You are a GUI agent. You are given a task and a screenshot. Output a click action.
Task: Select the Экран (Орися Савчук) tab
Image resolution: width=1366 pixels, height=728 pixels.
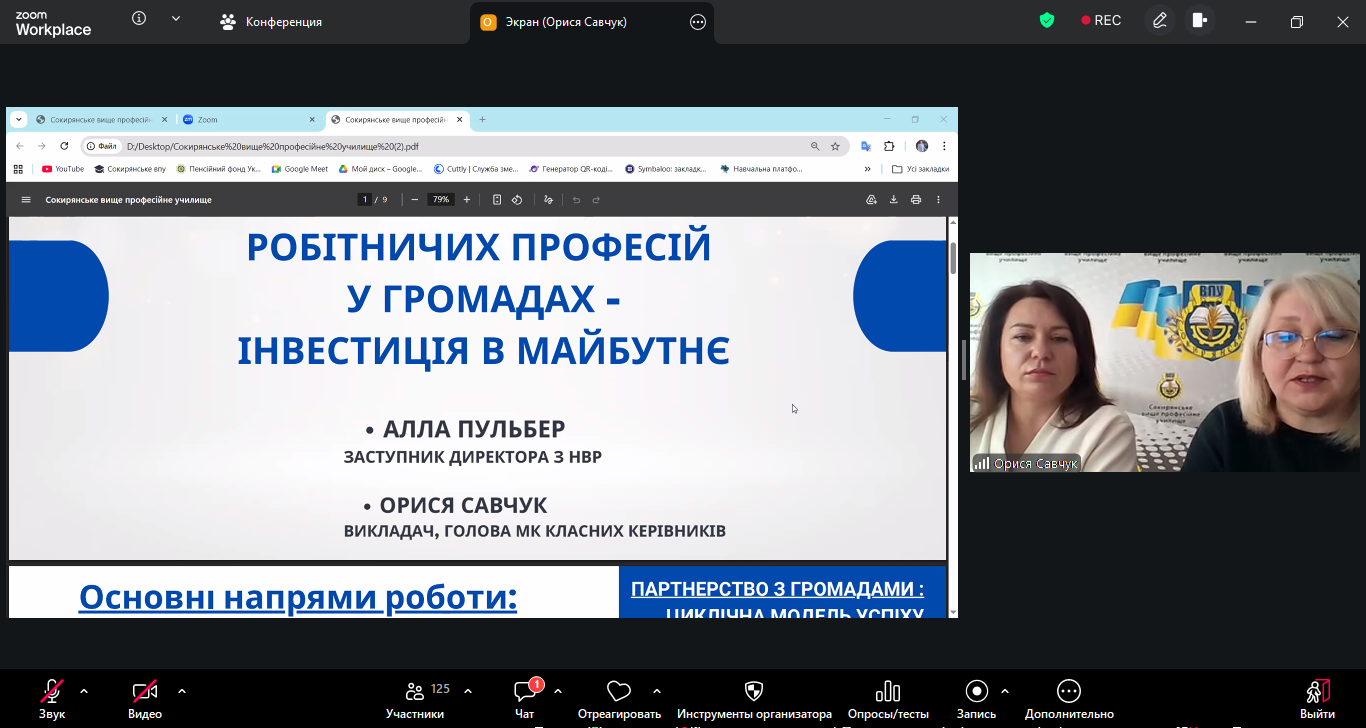point(581,22)
